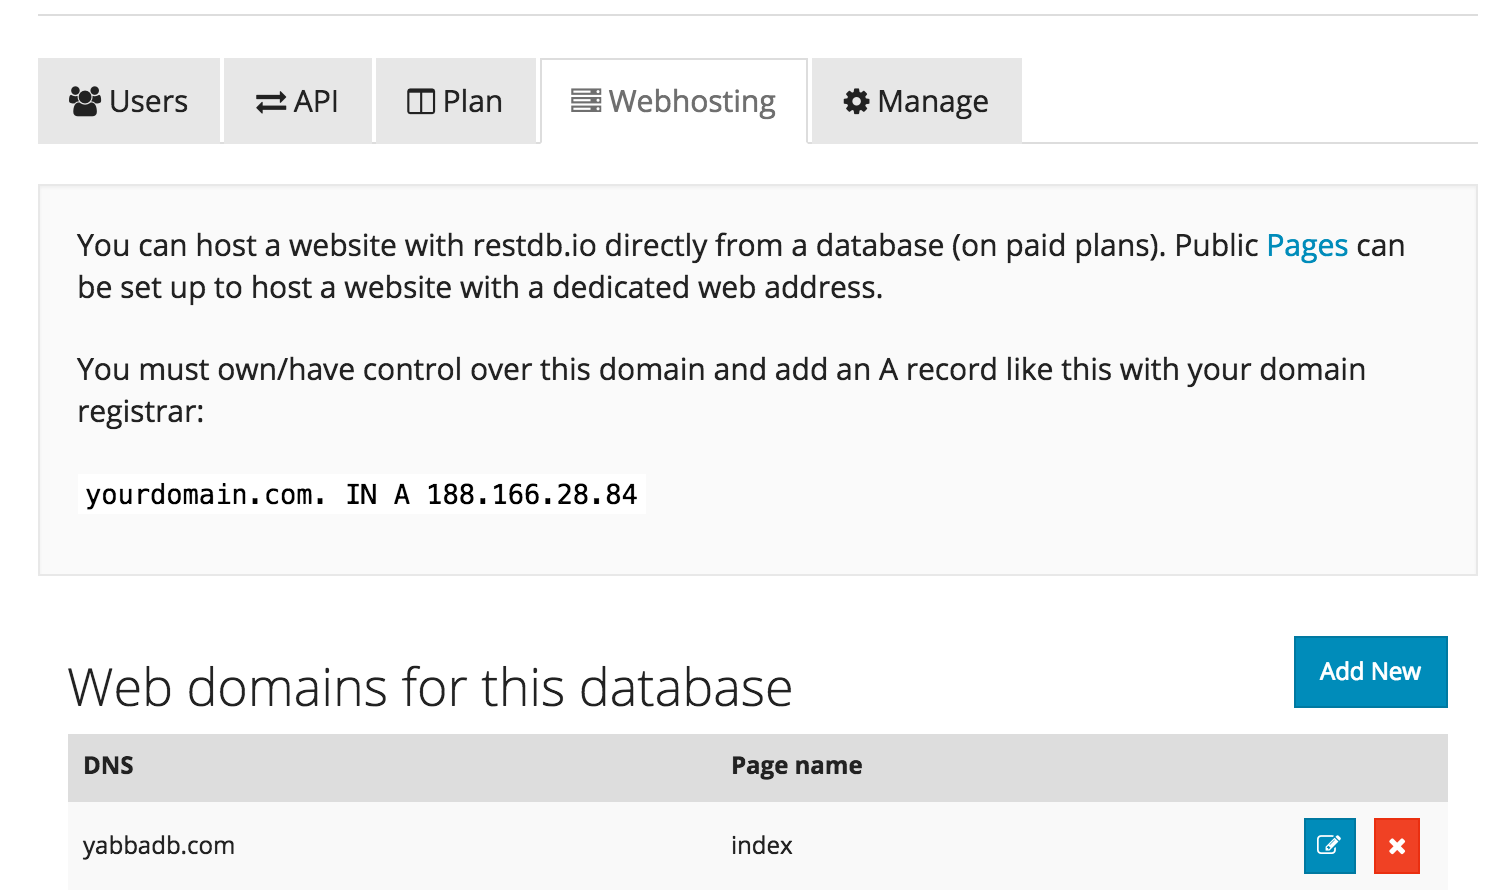Click the DNS column header
The height and width of the screenshot is (896, 1504).
click(x=109, y=766)
